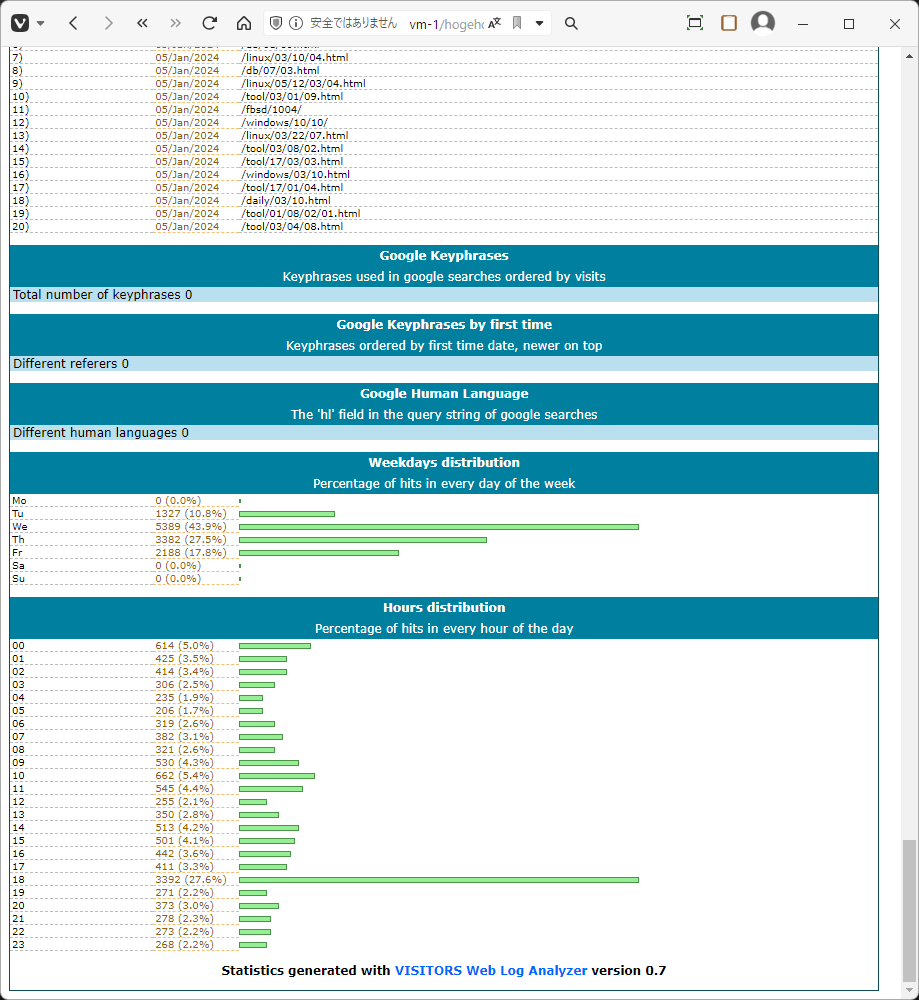Click hour 10 value 662 (5.4%)

(184, 776)
